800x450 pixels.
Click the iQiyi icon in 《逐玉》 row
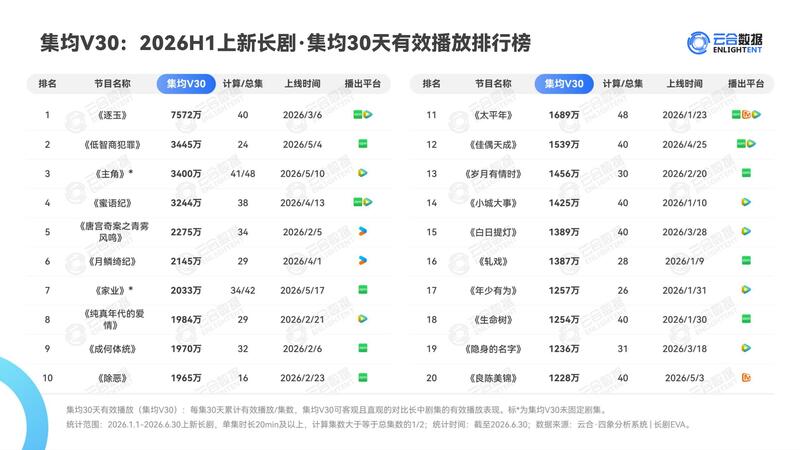tap(358, 115)
